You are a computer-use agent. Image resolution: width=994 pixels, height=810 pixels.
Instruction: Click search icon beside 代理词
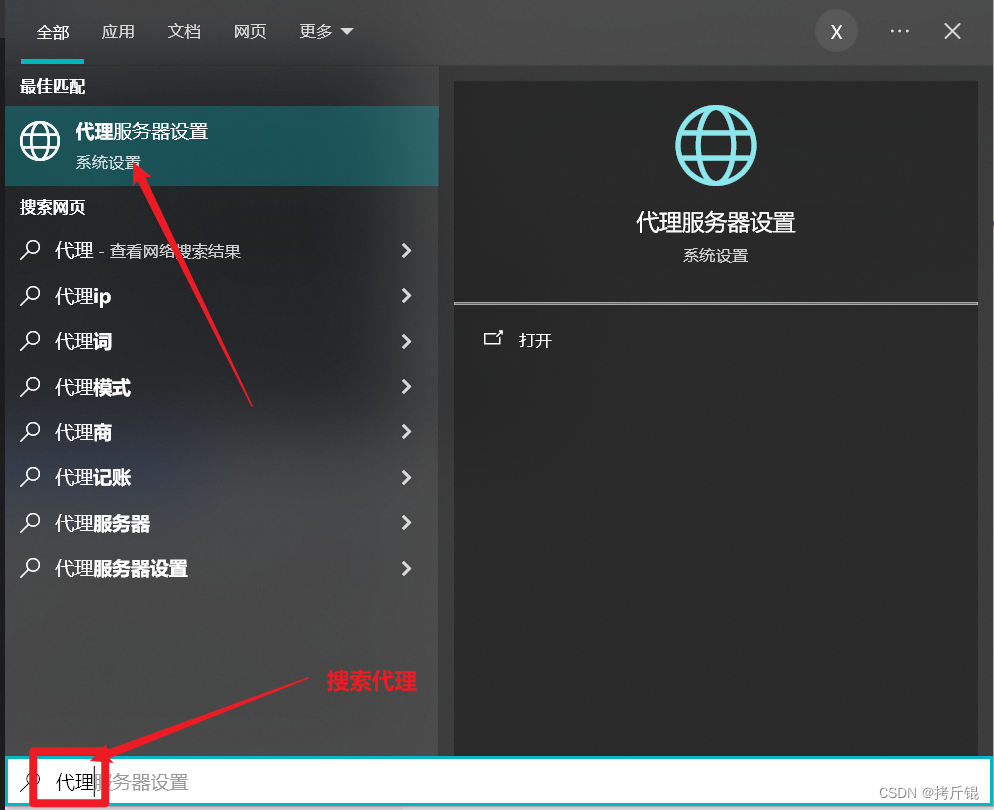(x=30, y=342)
